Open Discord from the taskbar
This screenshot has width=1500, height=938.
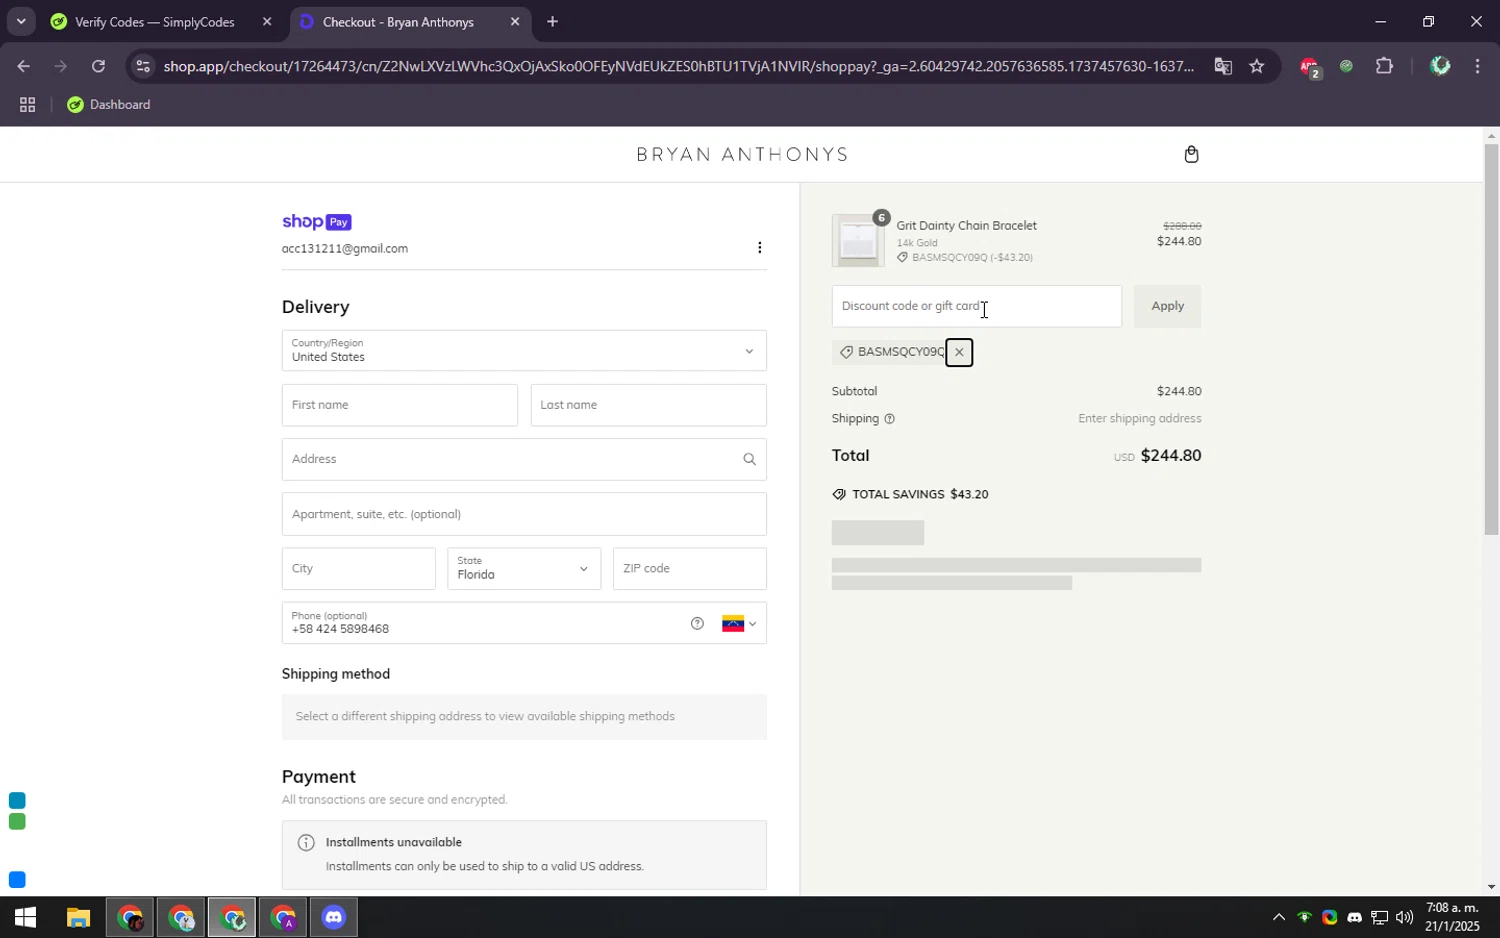click(334, 917)
